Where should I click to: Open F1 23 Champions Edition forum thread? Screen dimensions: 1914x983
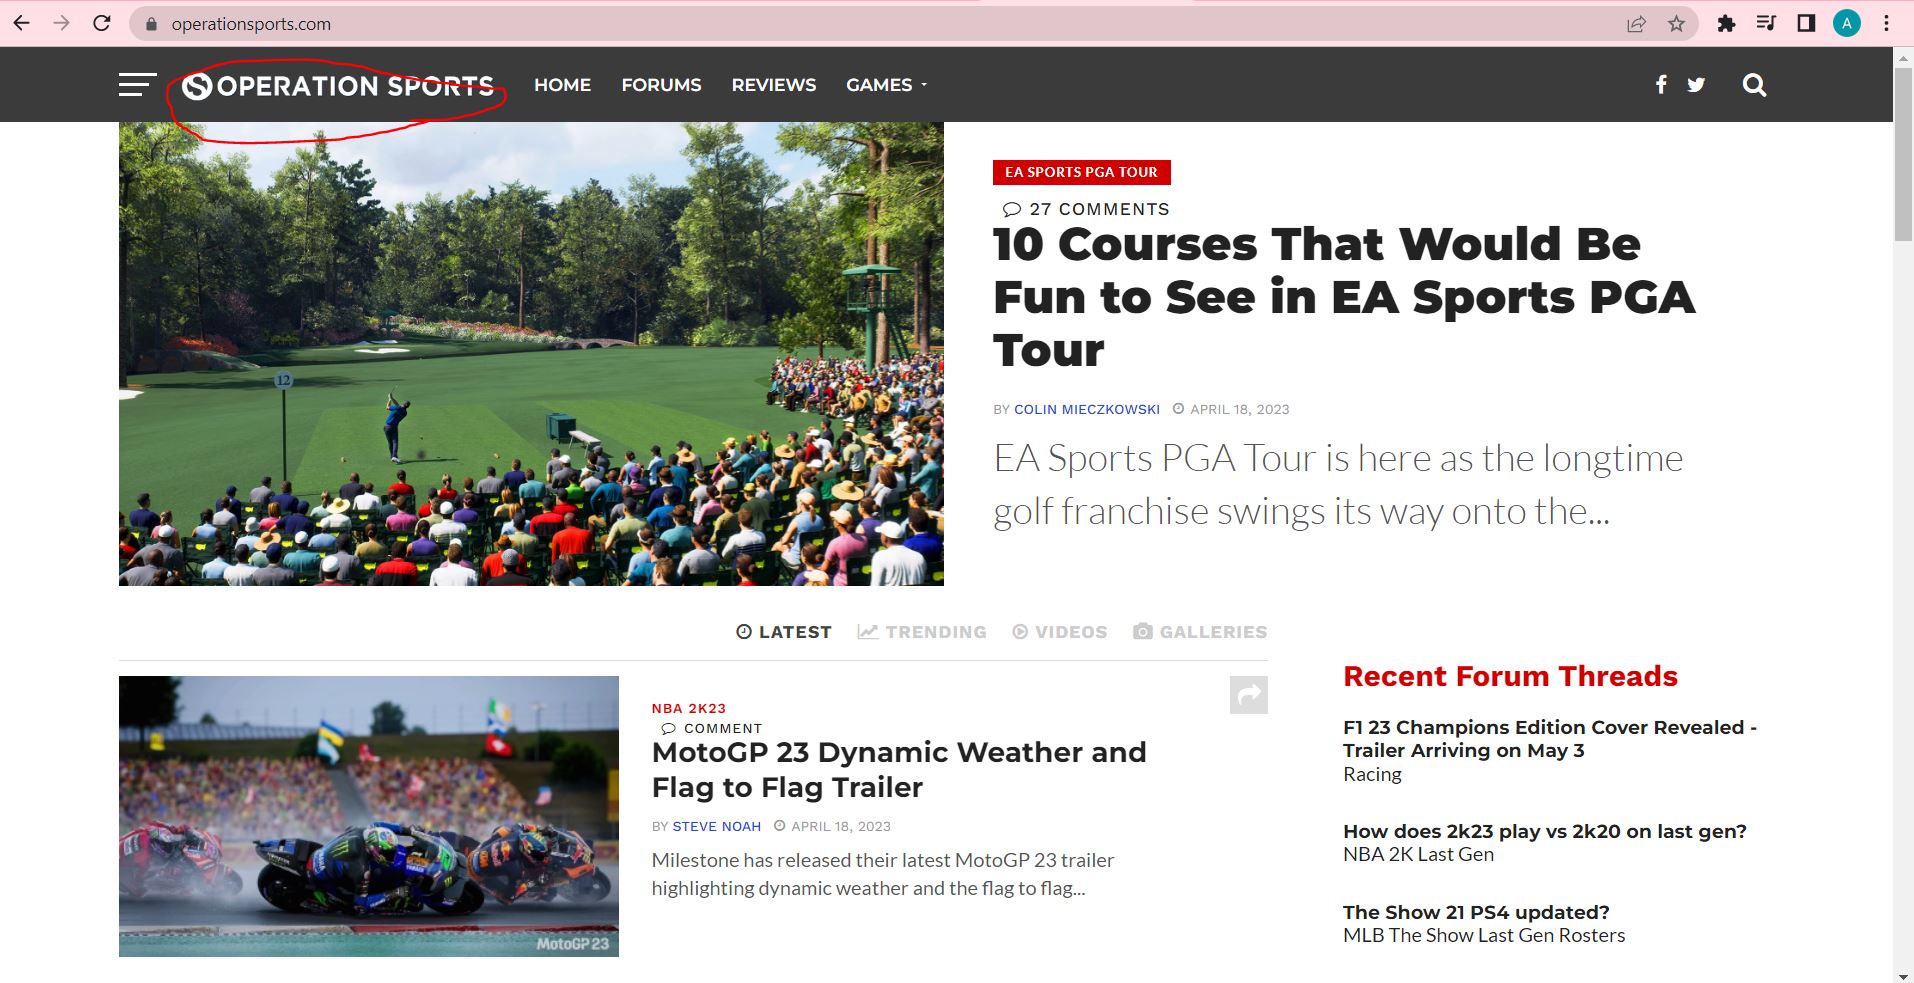pos(1550,739)
